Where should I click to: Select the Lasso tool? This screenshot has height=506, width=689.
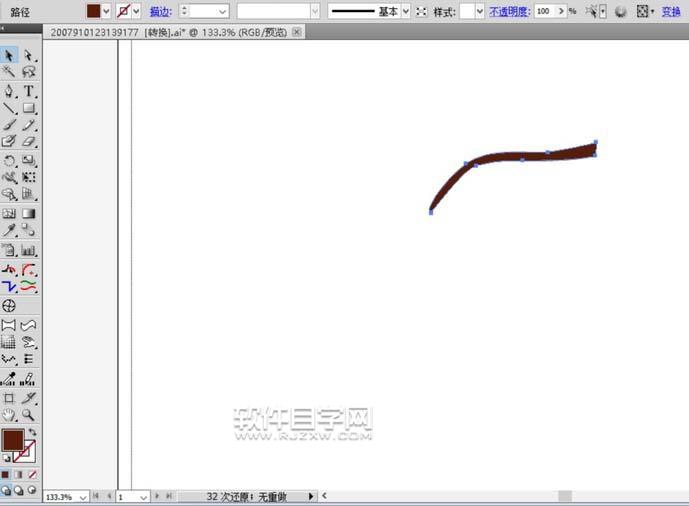click(29, 72)
